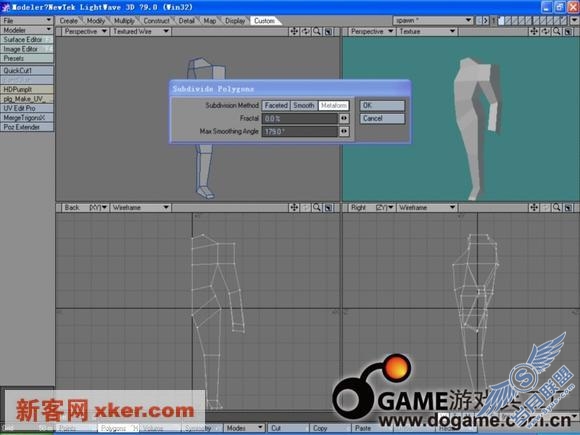The height and width of the screenshot is (435, 580).
Task: Select Faceted subdivision method
Action: point(276,105)
